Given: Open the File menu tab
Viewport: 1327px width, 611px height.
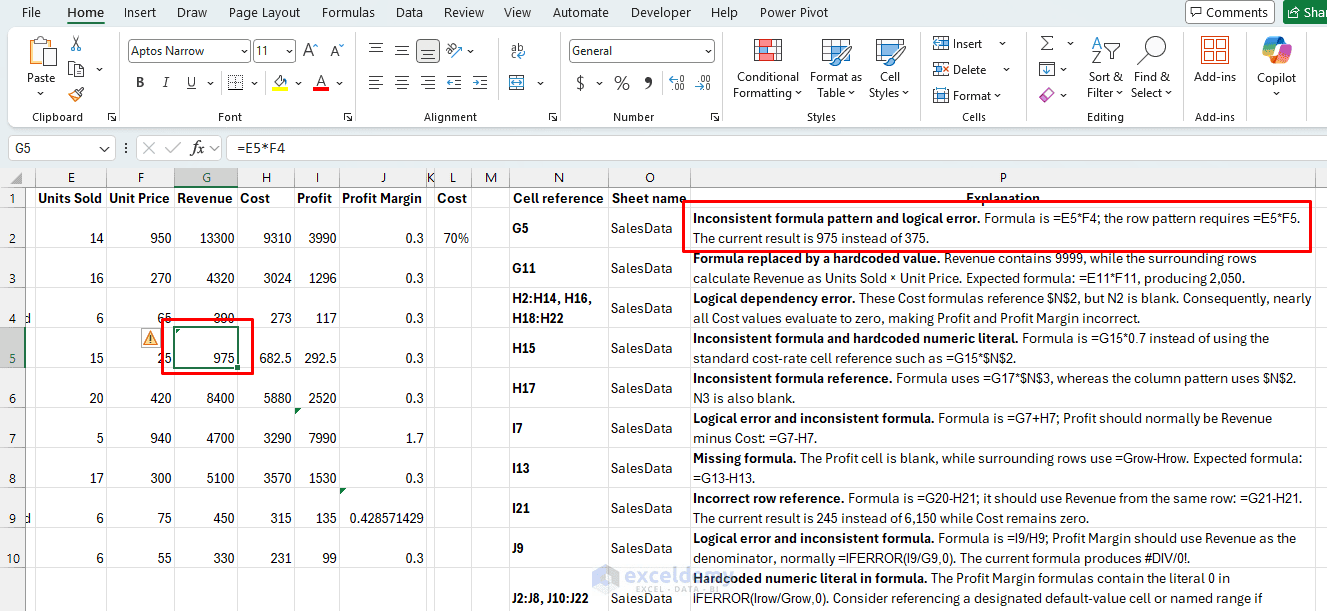Looking at the screenshot, I should coord(31,12).
